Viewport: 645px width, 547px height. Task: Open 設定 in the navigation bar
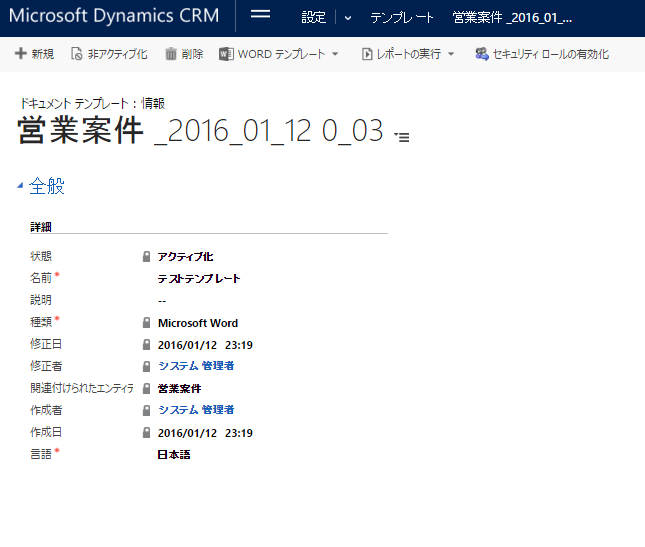[x=313, y=18]
